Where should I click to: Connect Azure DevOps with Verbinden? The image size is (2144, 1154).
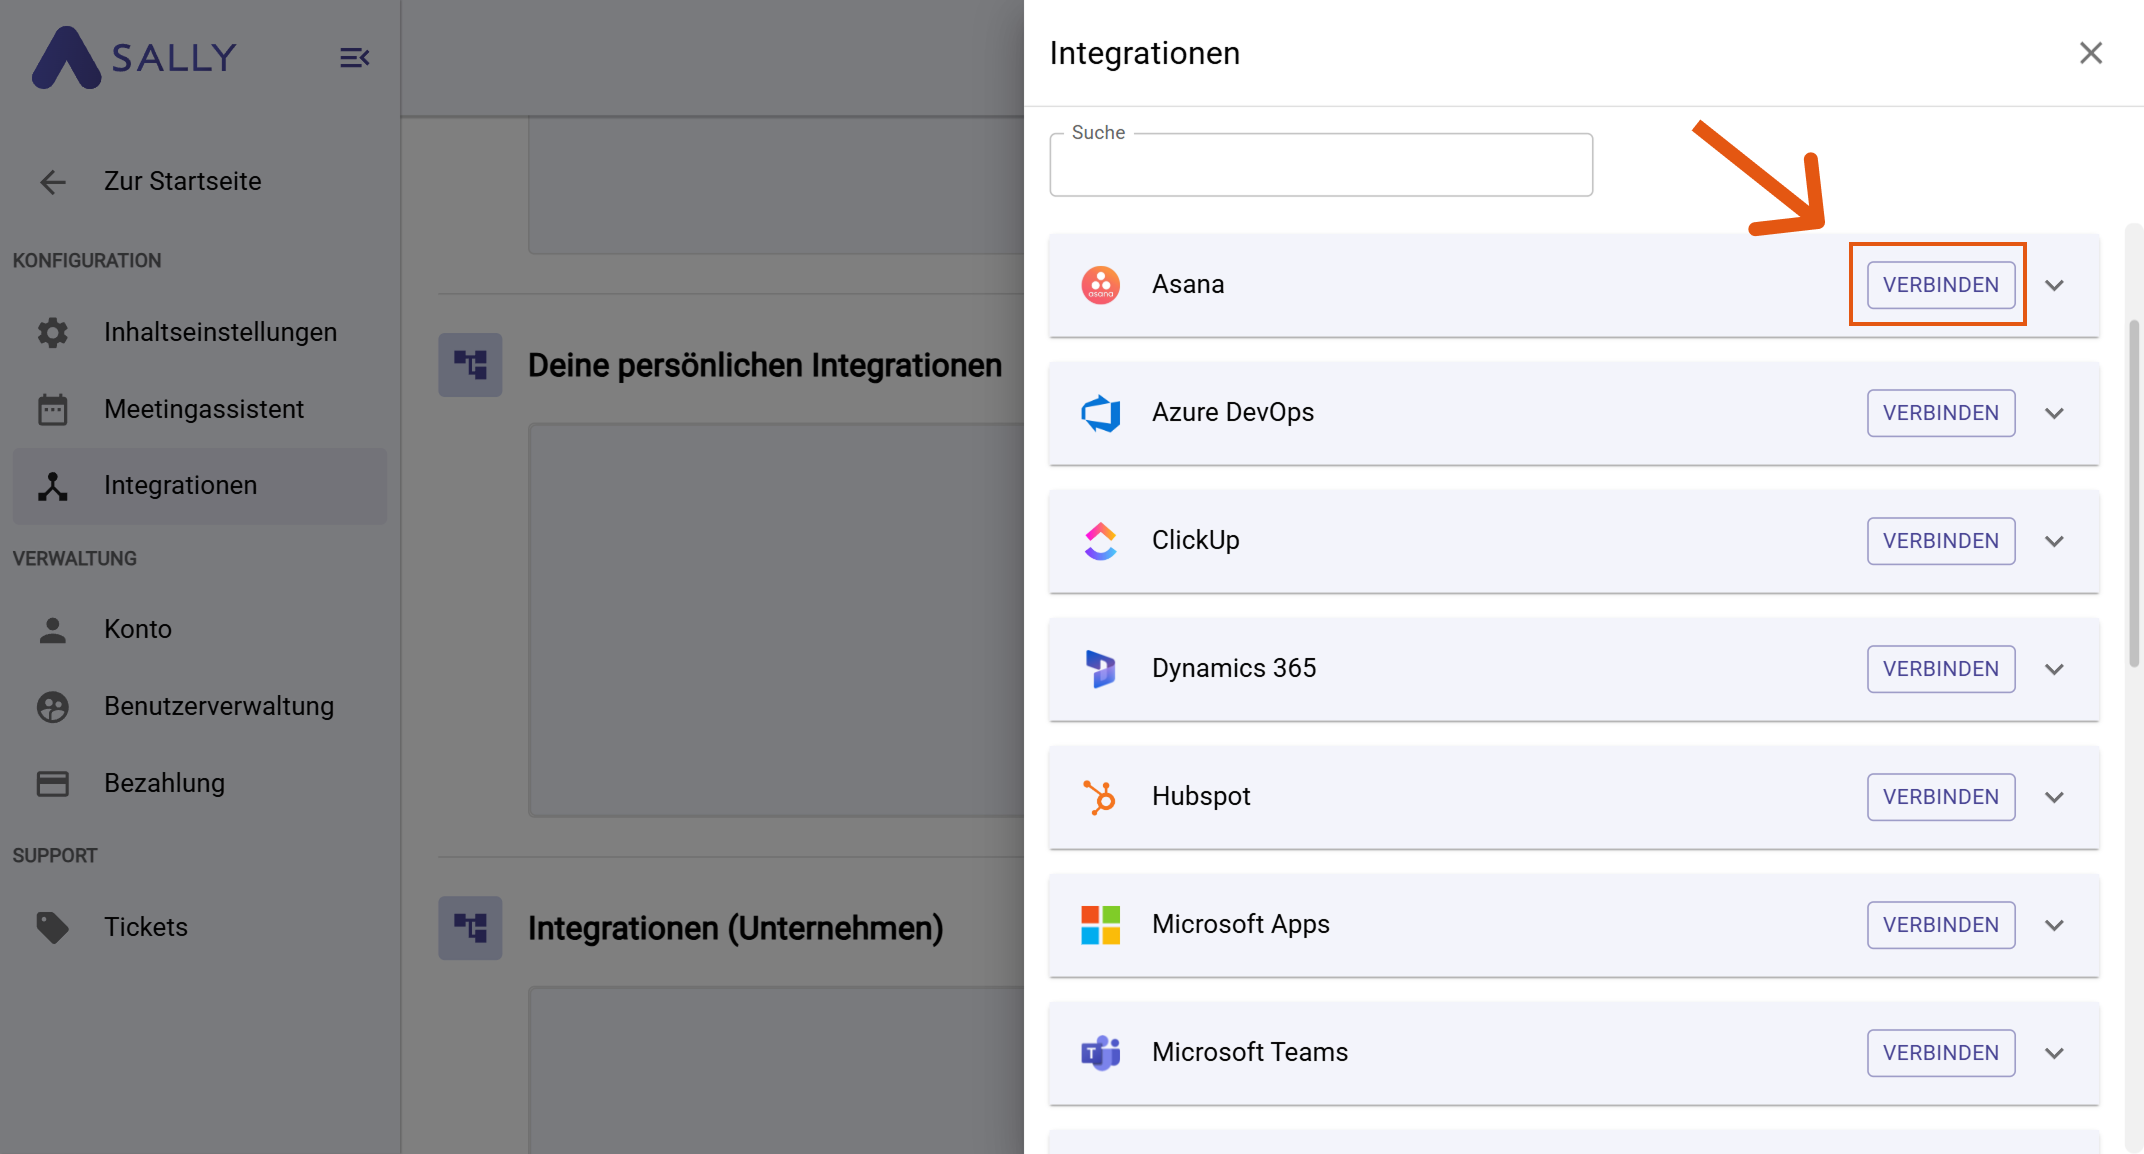(1941, 413)
